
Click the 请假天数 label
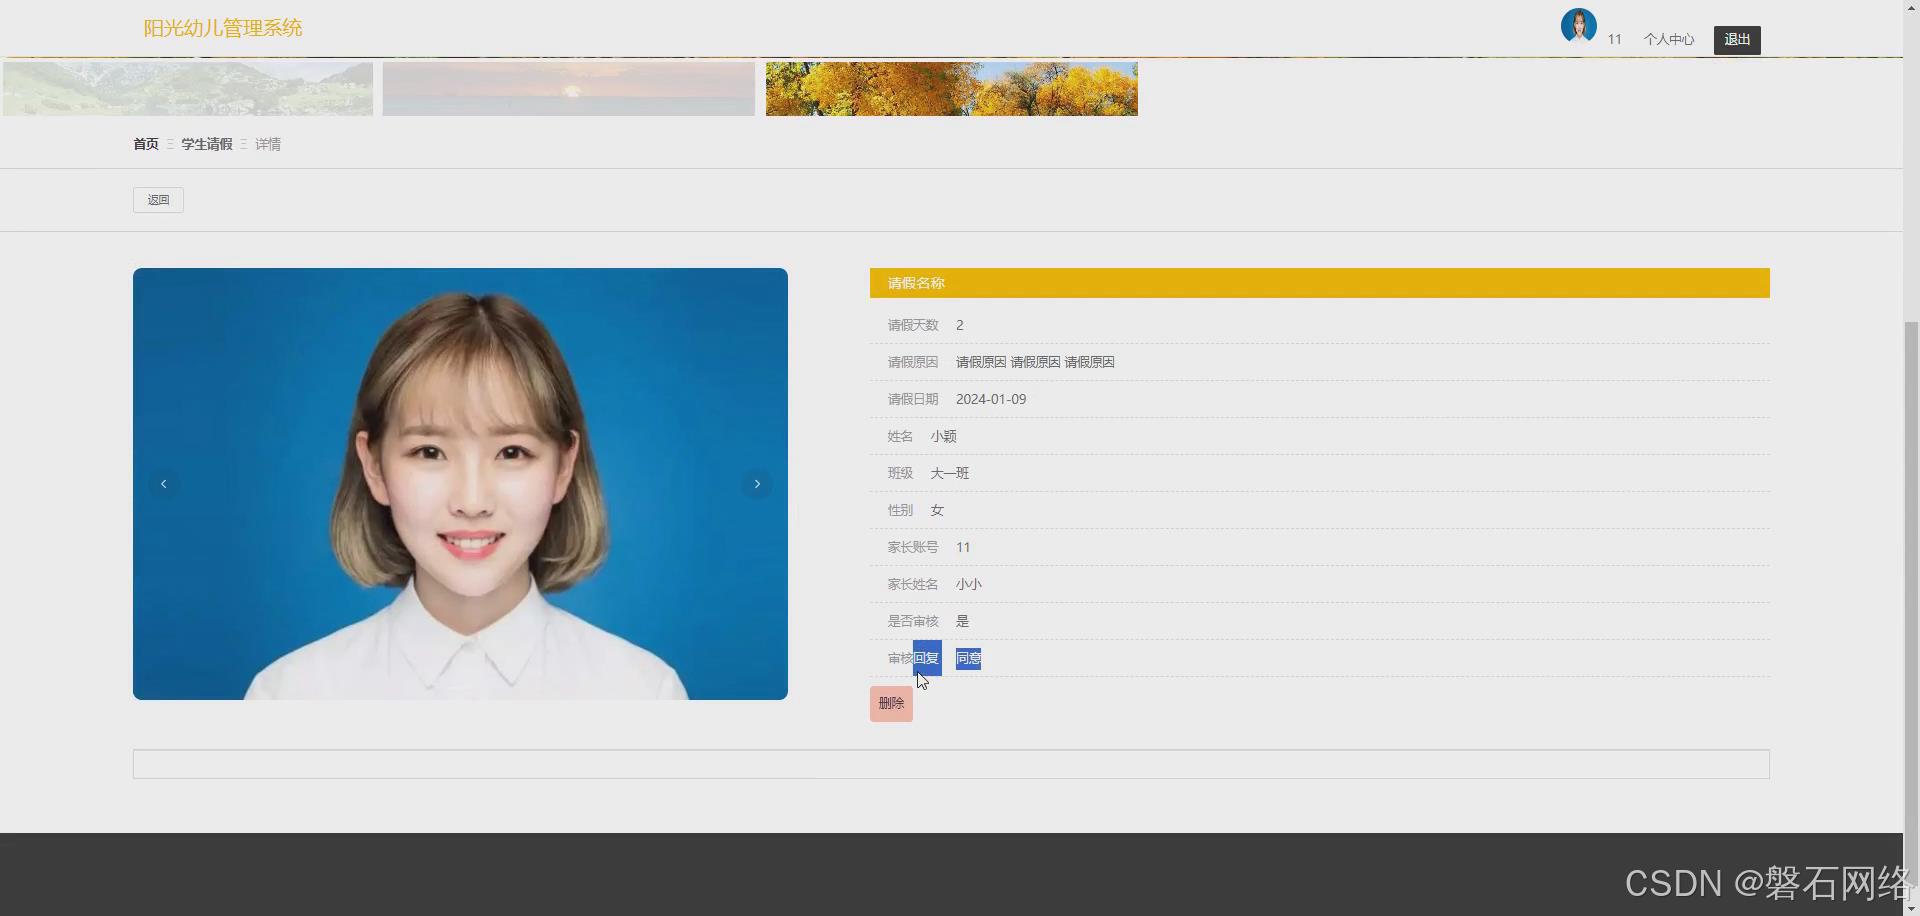[913, 325]
